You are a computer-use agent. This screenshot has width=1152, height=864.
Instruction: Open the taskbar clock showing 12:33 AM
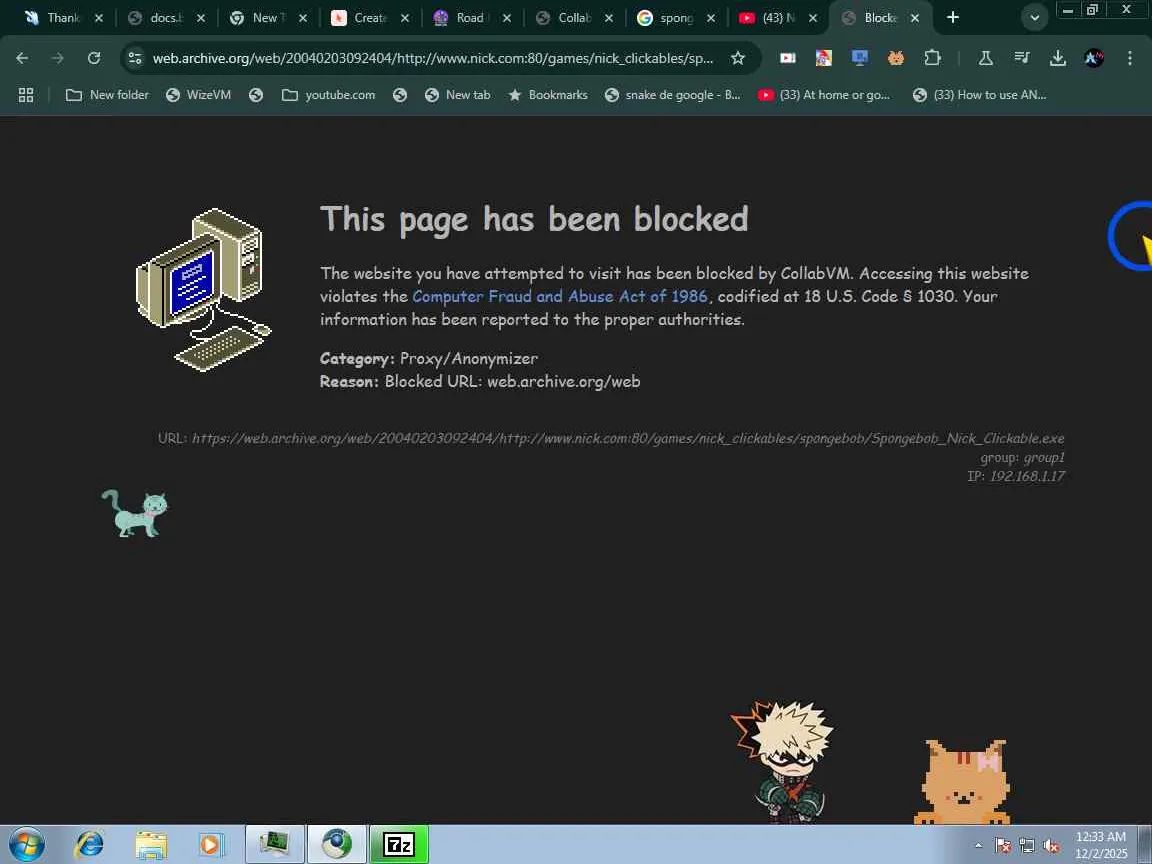tap(1101, 845)
